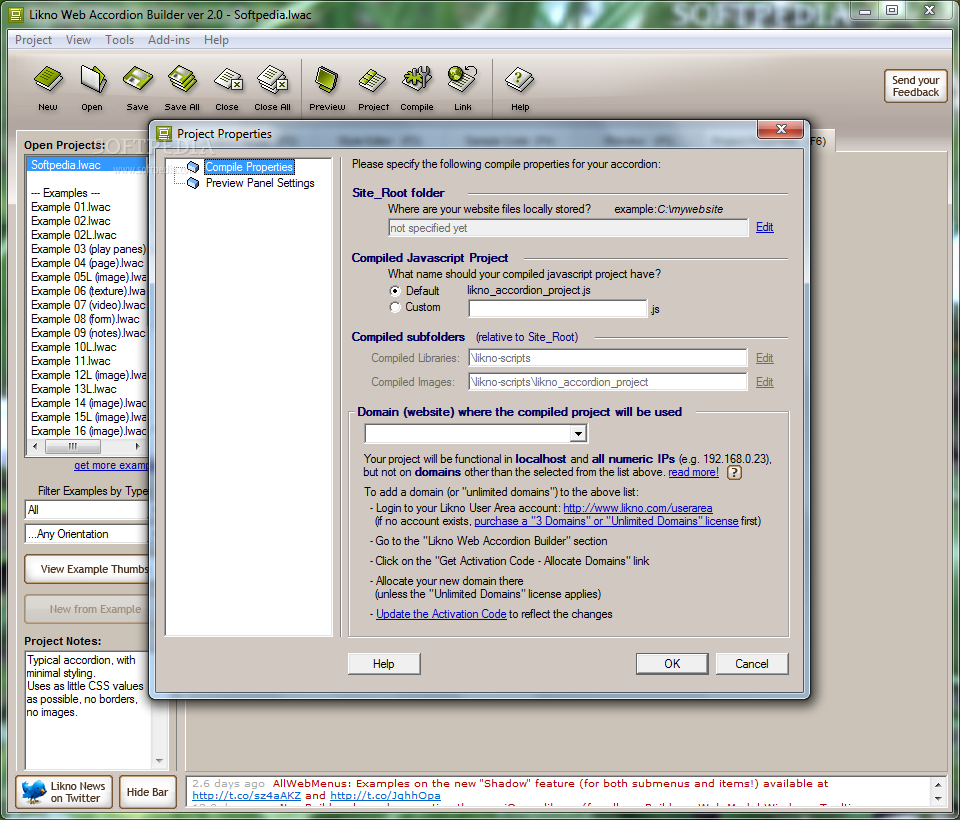Select 'Example 08 (form).lwac' in the list
This screenshot has width=960, height=820.
pos(85,319)
